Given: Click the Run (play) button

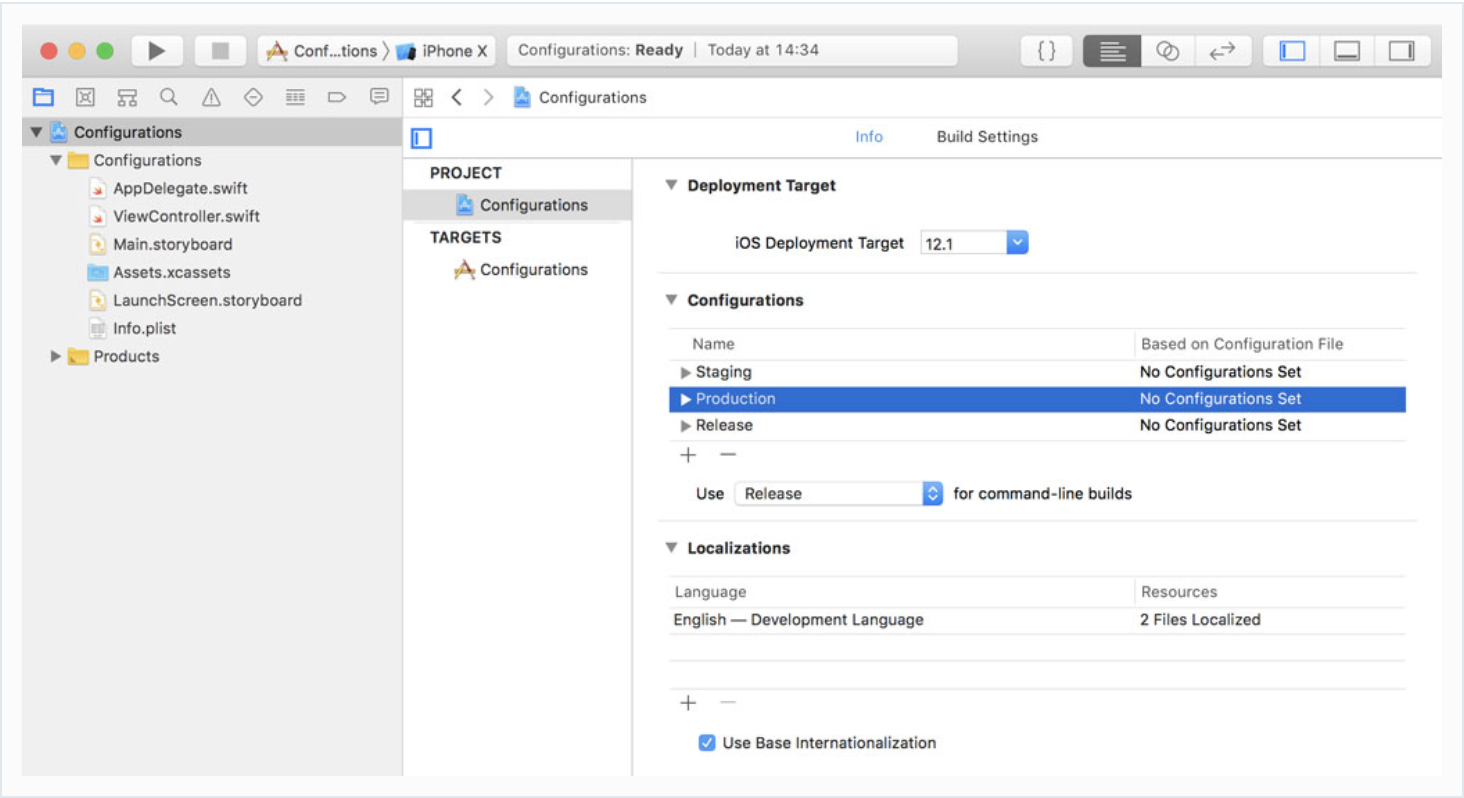Looking at the screenshot, I should point(156,51).
